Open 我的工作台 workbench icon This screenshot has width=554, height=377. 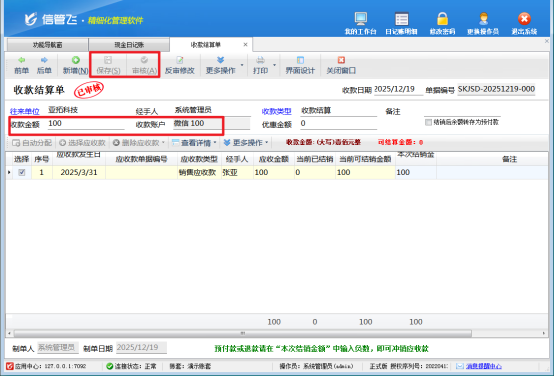tap(360, 18)
